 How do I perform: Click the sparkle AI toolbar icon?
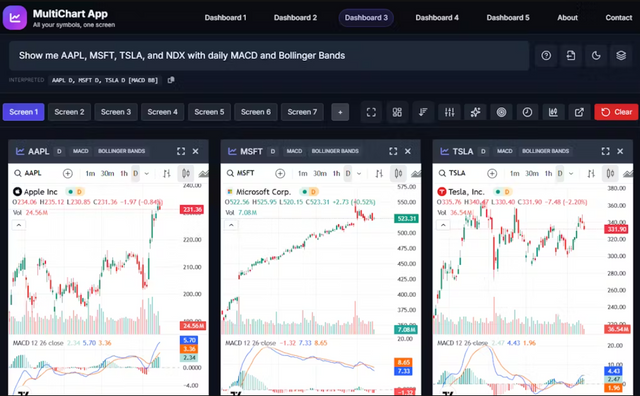click(475, 112)
